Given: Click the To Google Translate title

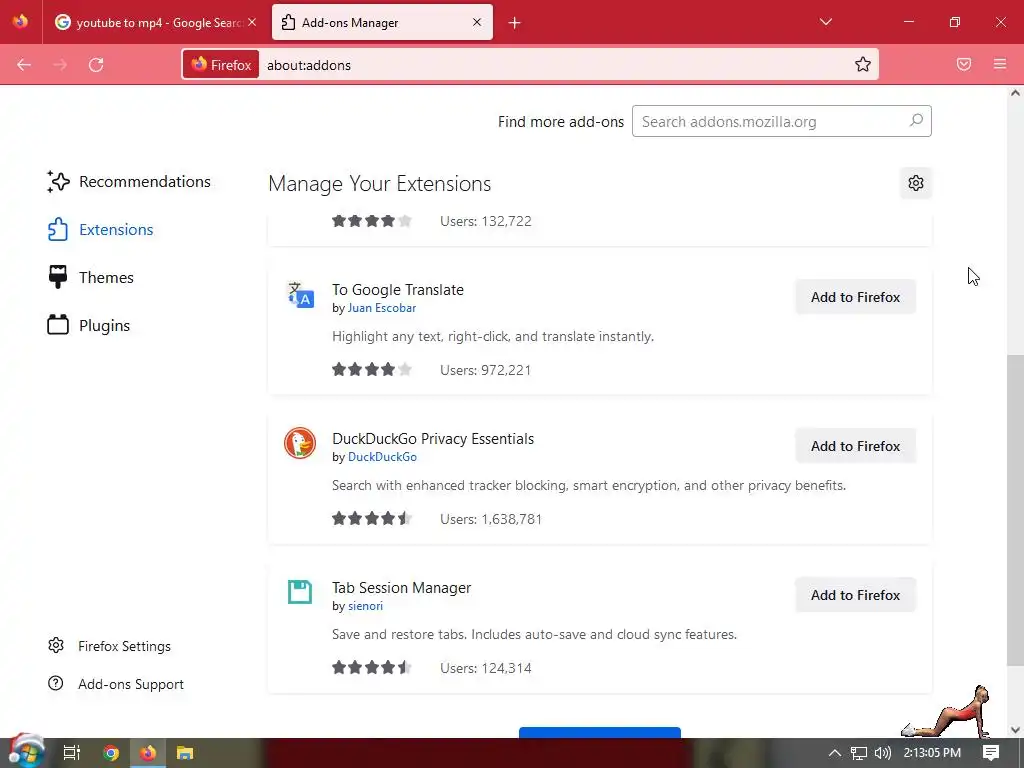Looking at the screenshot, I should (398, 290).
